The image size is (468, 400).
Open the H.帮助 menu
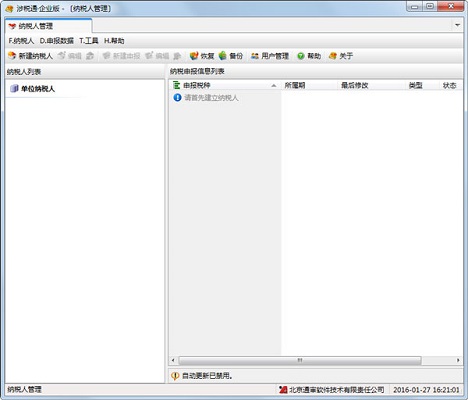click(x=114, y=41)
